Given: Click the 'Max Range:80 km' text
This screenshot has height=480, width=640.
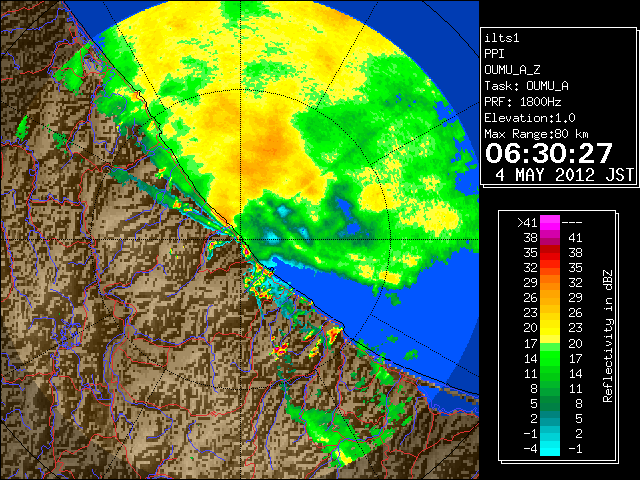Looking at the screenshot, I should tap(536, 134).
